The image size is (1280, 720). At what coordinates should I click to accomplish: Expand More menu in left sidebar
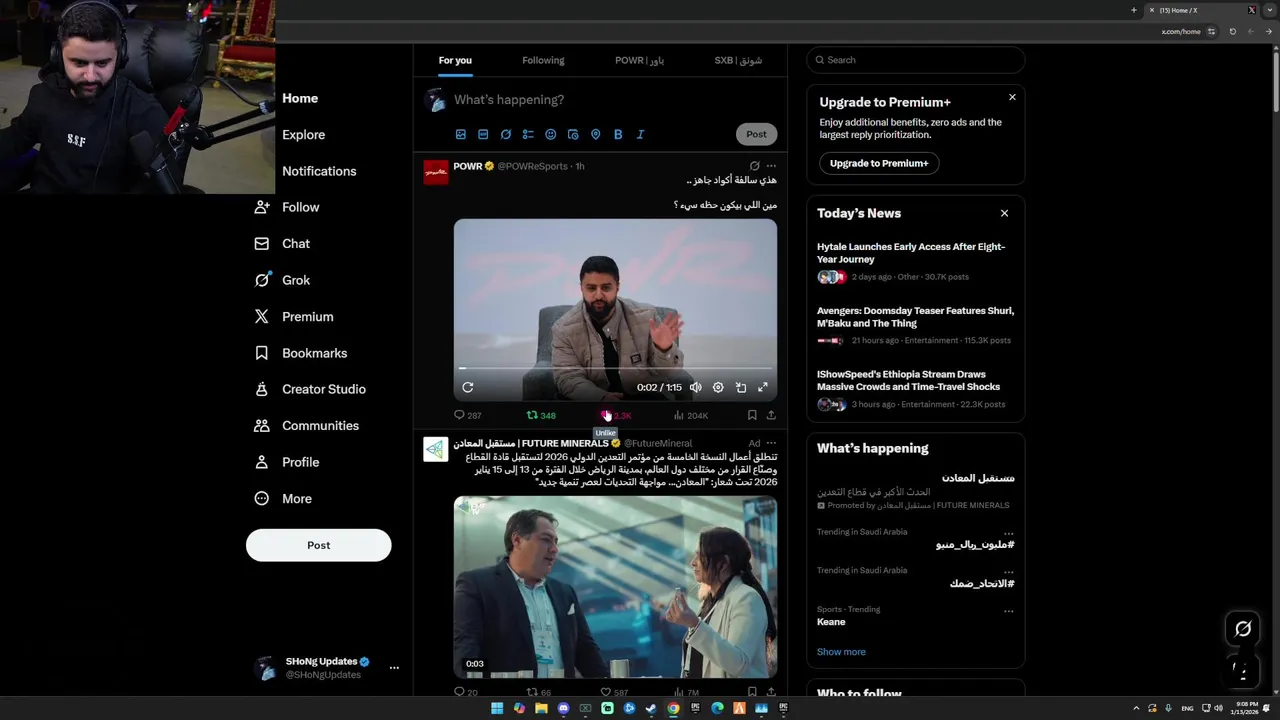(282, 499)
